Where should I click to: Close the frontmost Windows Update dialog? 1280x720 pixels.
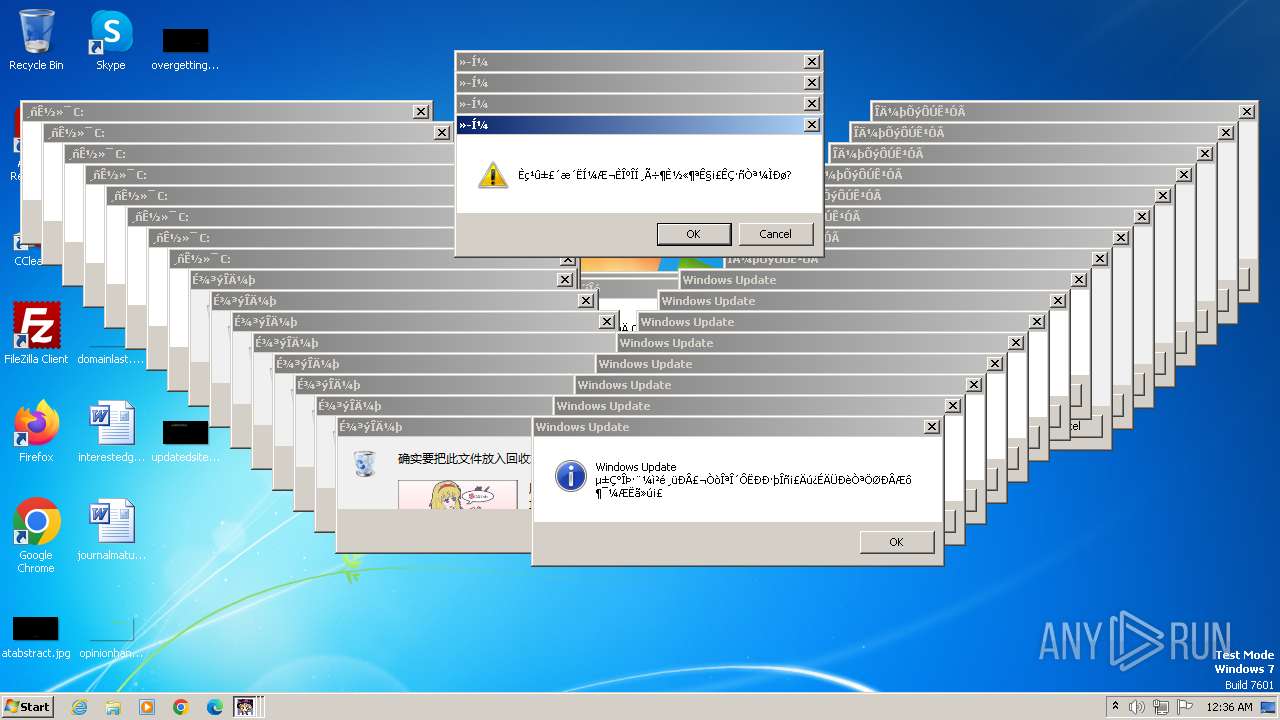931,427
